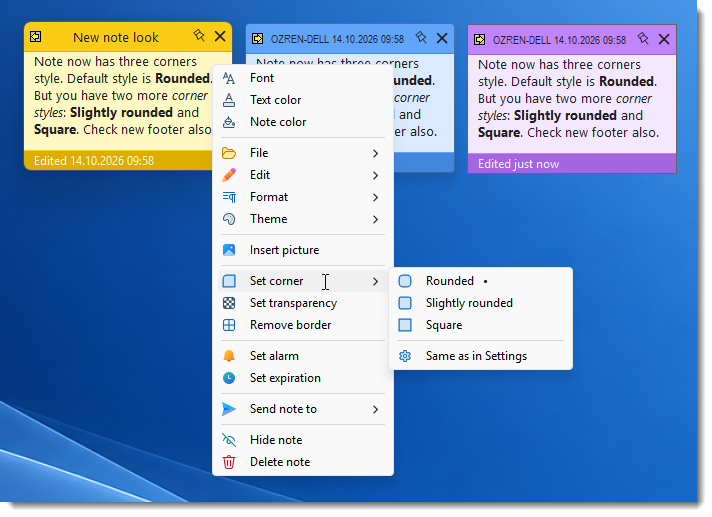Open the Edit menu entry
This screenshot has height=517, width=712.
pos(303,175)
